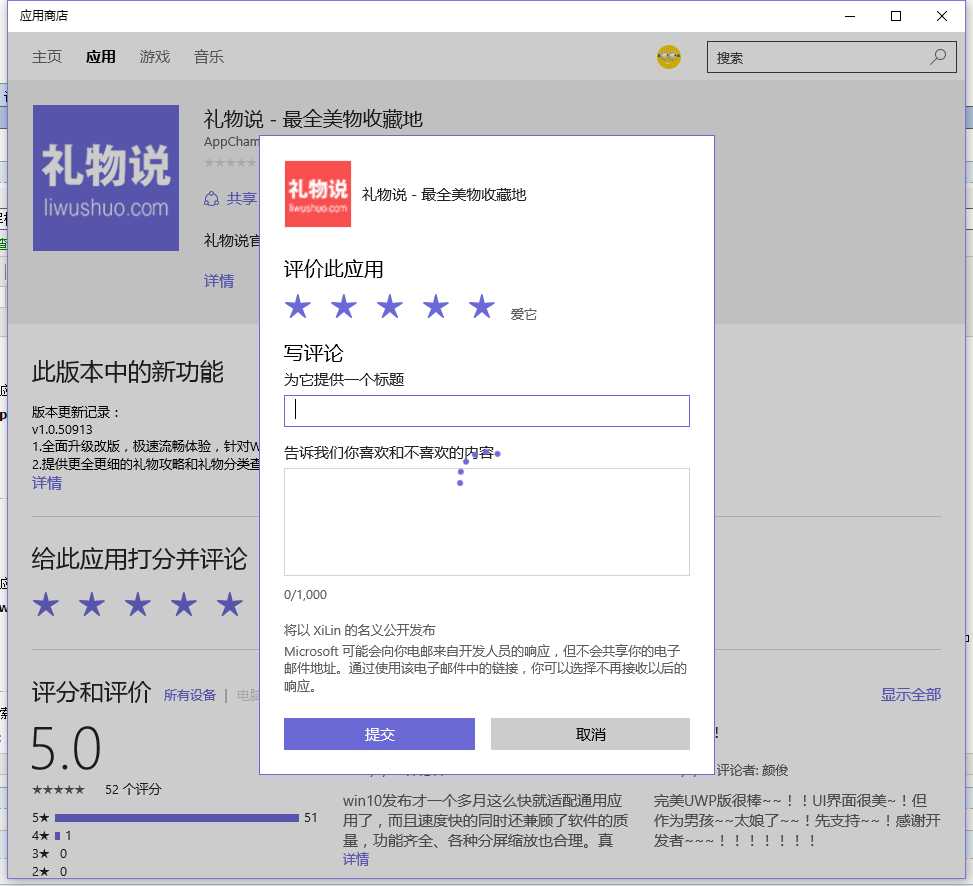Image resolution: width=973 pixels, height=886 pixels.
Task: Click the review content text area
Action: (x=486, y=522)
